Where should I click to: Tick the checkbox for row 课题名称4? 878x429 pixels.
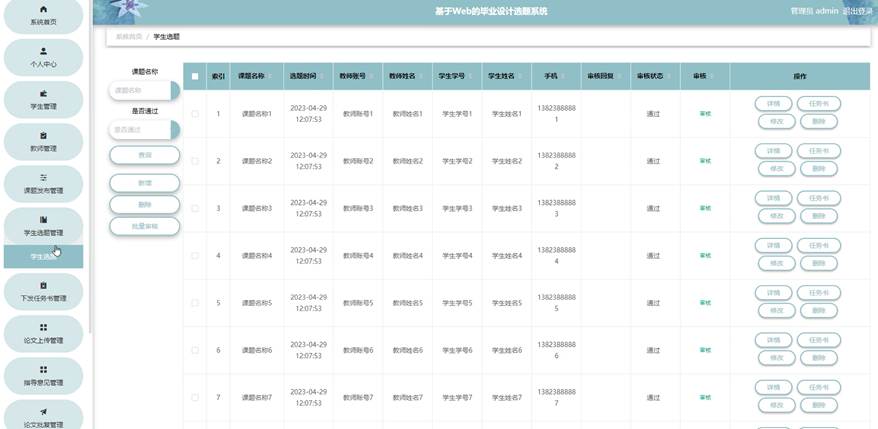195,255
